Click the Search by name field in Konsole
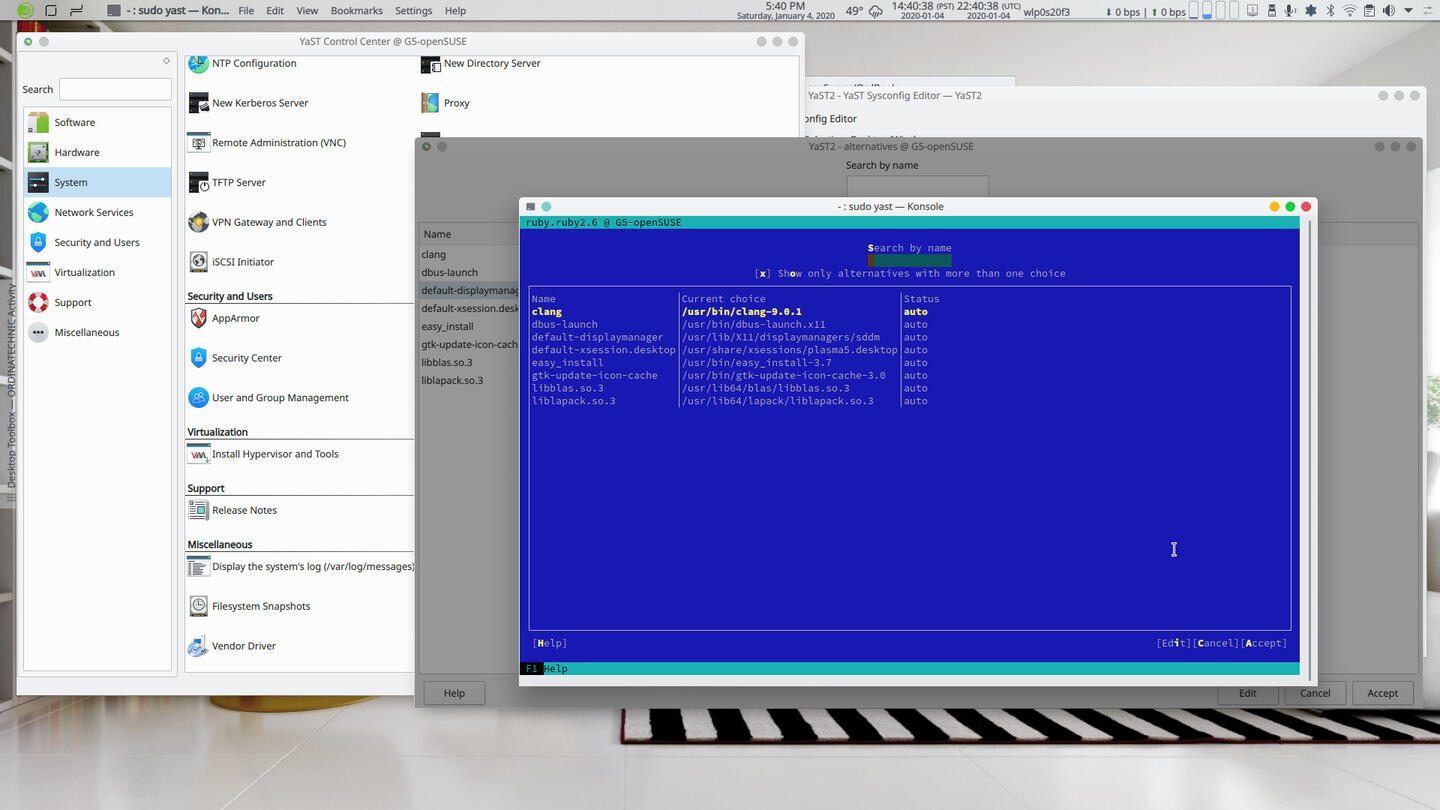Viewport: 1440px width, 810px height. coord(909,260)
